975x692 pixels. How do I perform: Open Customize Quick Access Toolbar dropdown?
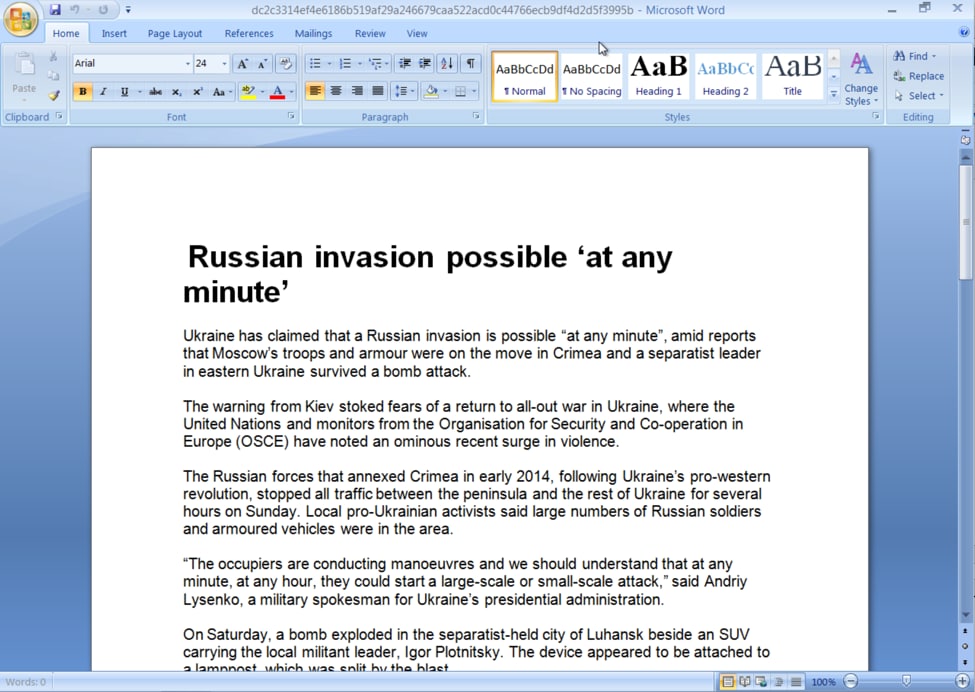(x=128, y=10)
